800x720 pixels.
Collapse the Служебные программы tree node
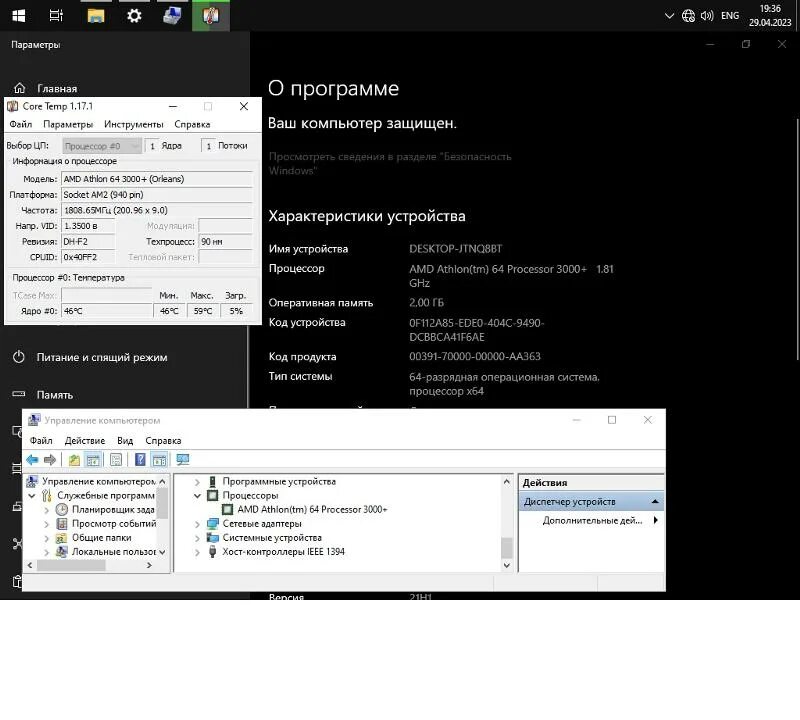(x=32, y=495)
